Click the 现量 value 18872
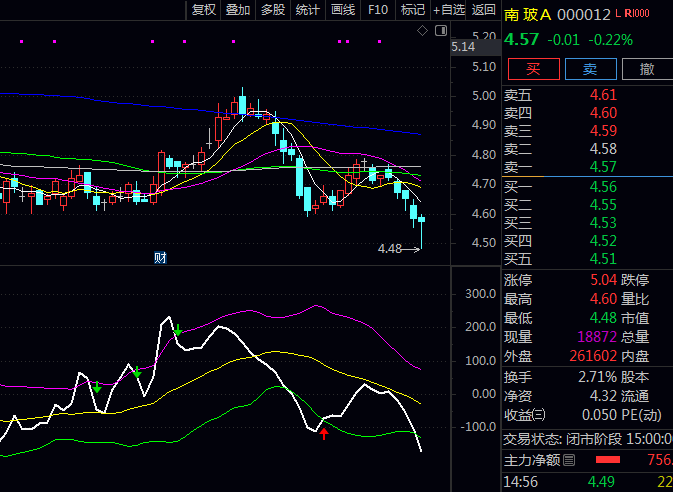The height and width of the screenshot is (492, 673). click(597, 337)
